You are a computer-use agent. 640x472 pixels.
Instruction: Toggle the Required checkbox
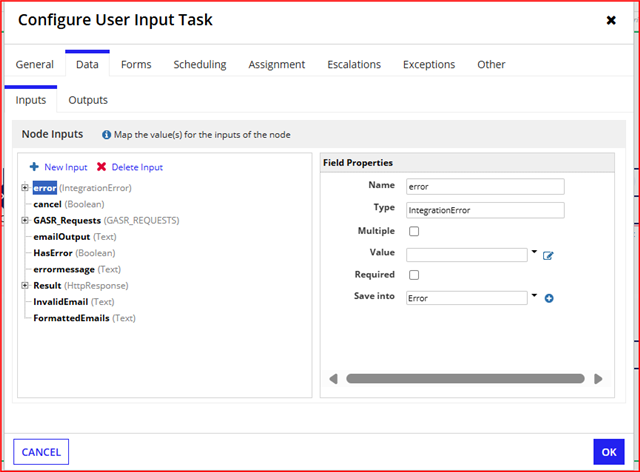click(414, 275)
